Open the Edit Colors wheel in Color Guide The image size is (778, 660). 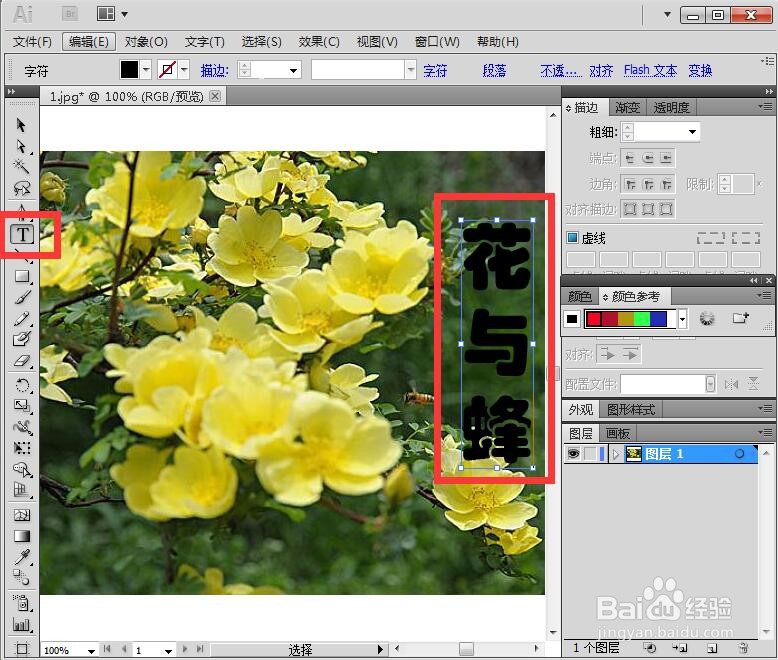click(x=707, y=318)
